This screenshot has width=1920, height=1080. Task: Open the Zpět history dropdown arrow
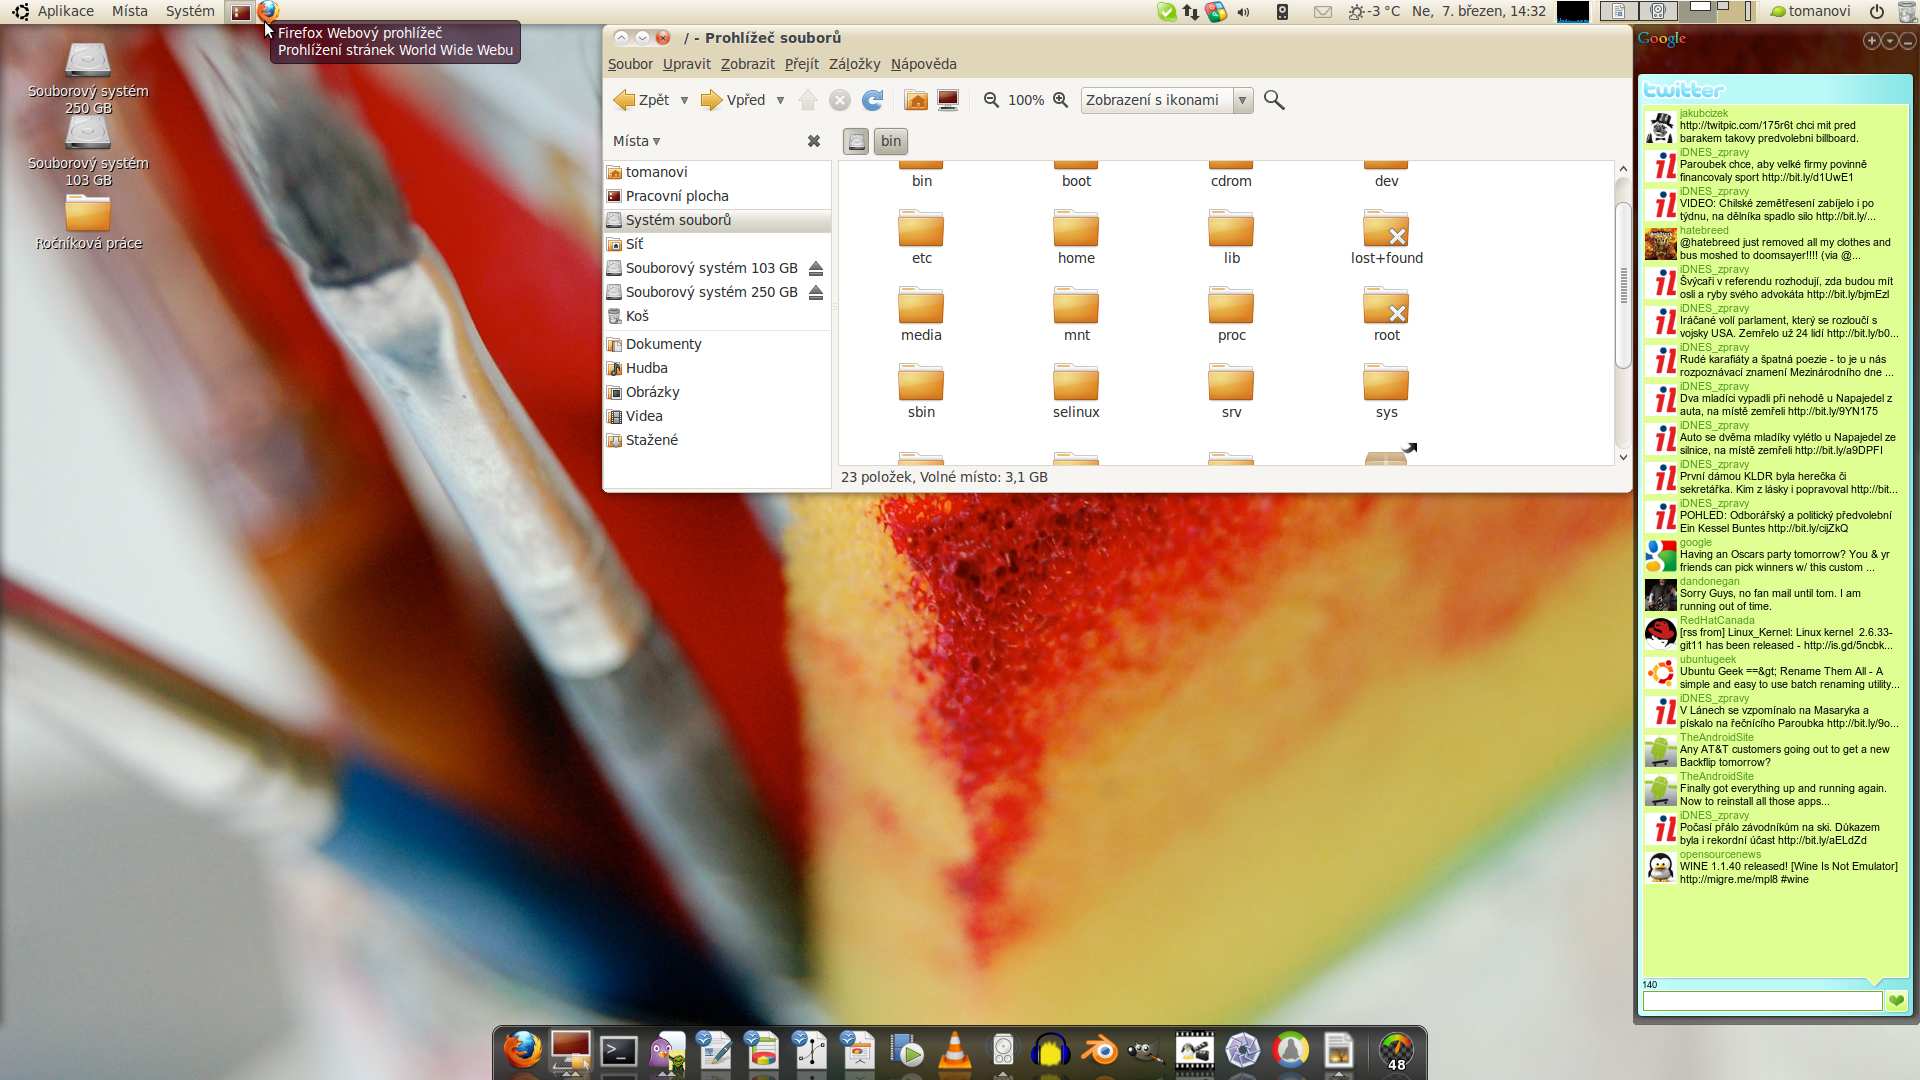684,100
